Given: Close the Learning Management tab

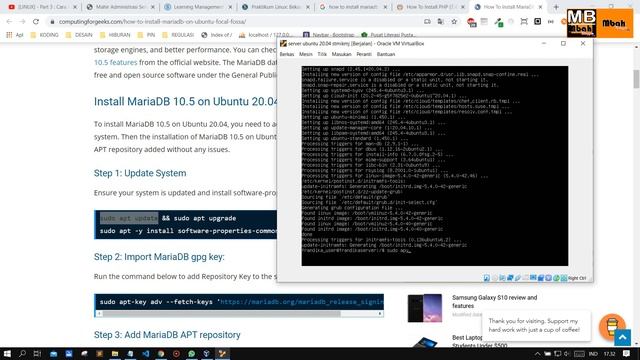Looking at the screenshot, I should coord(230,7).
